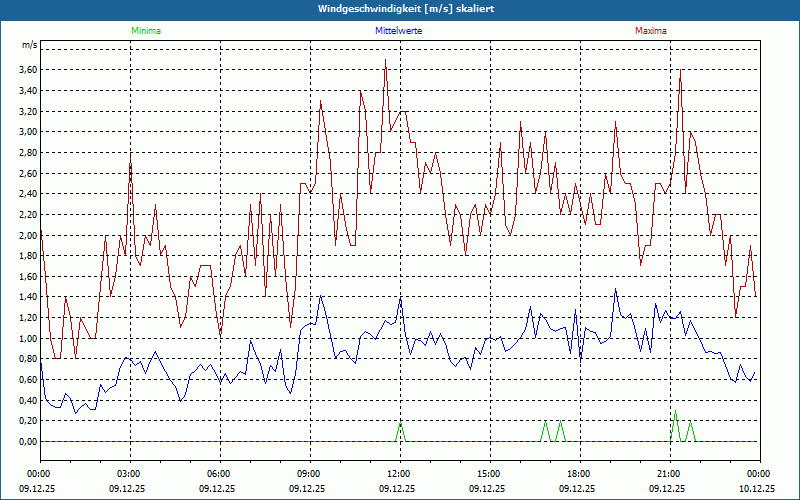Click the green Minima legend label
Image resolution: width=800 pixels, height=500 pixels.
coord(146,31)
